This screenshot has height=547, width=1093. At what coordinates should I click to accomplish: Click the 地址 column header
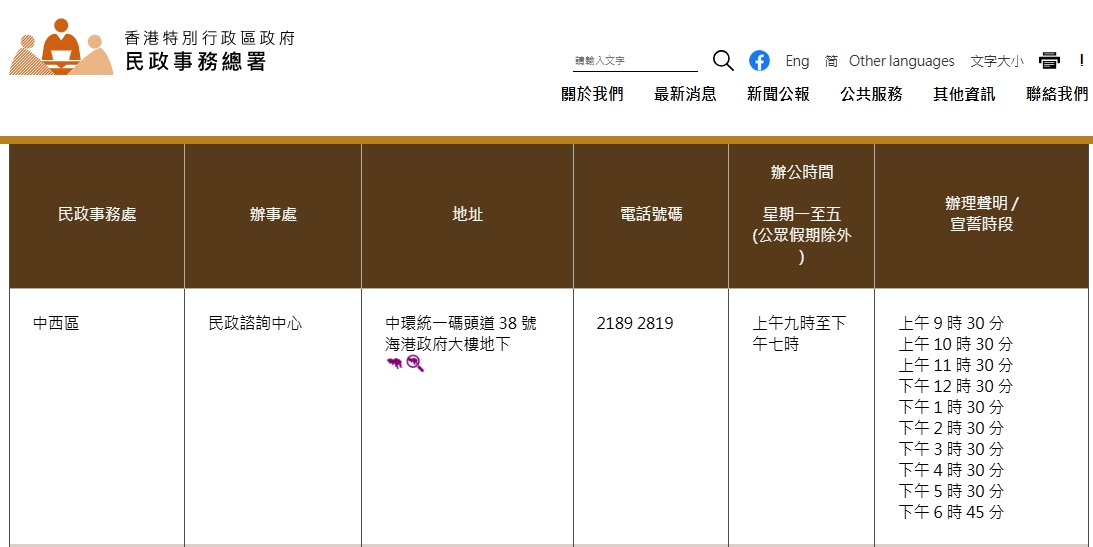tap(468, 215)
